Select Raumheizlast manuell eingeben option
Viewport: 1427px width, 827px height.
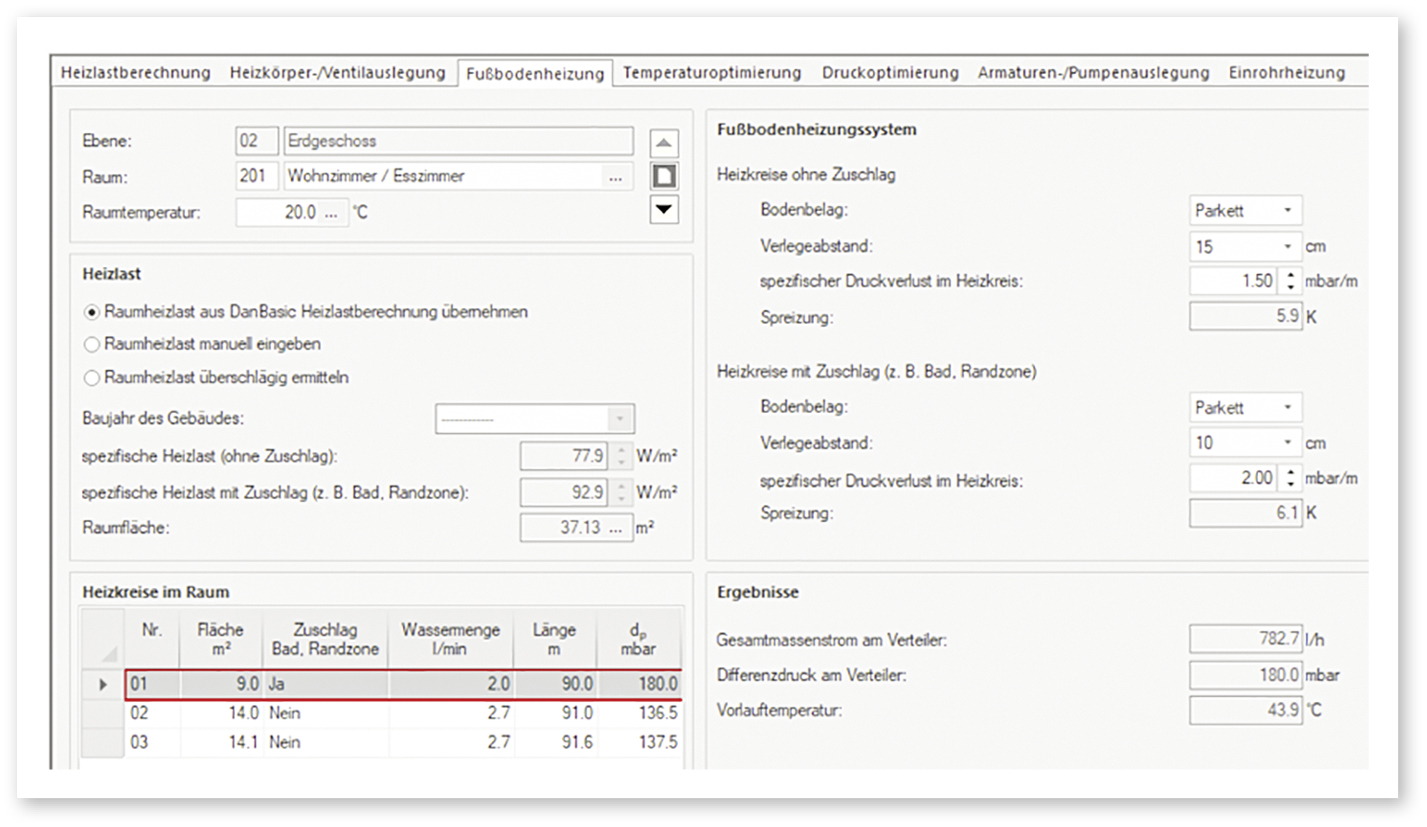point(93,345)
